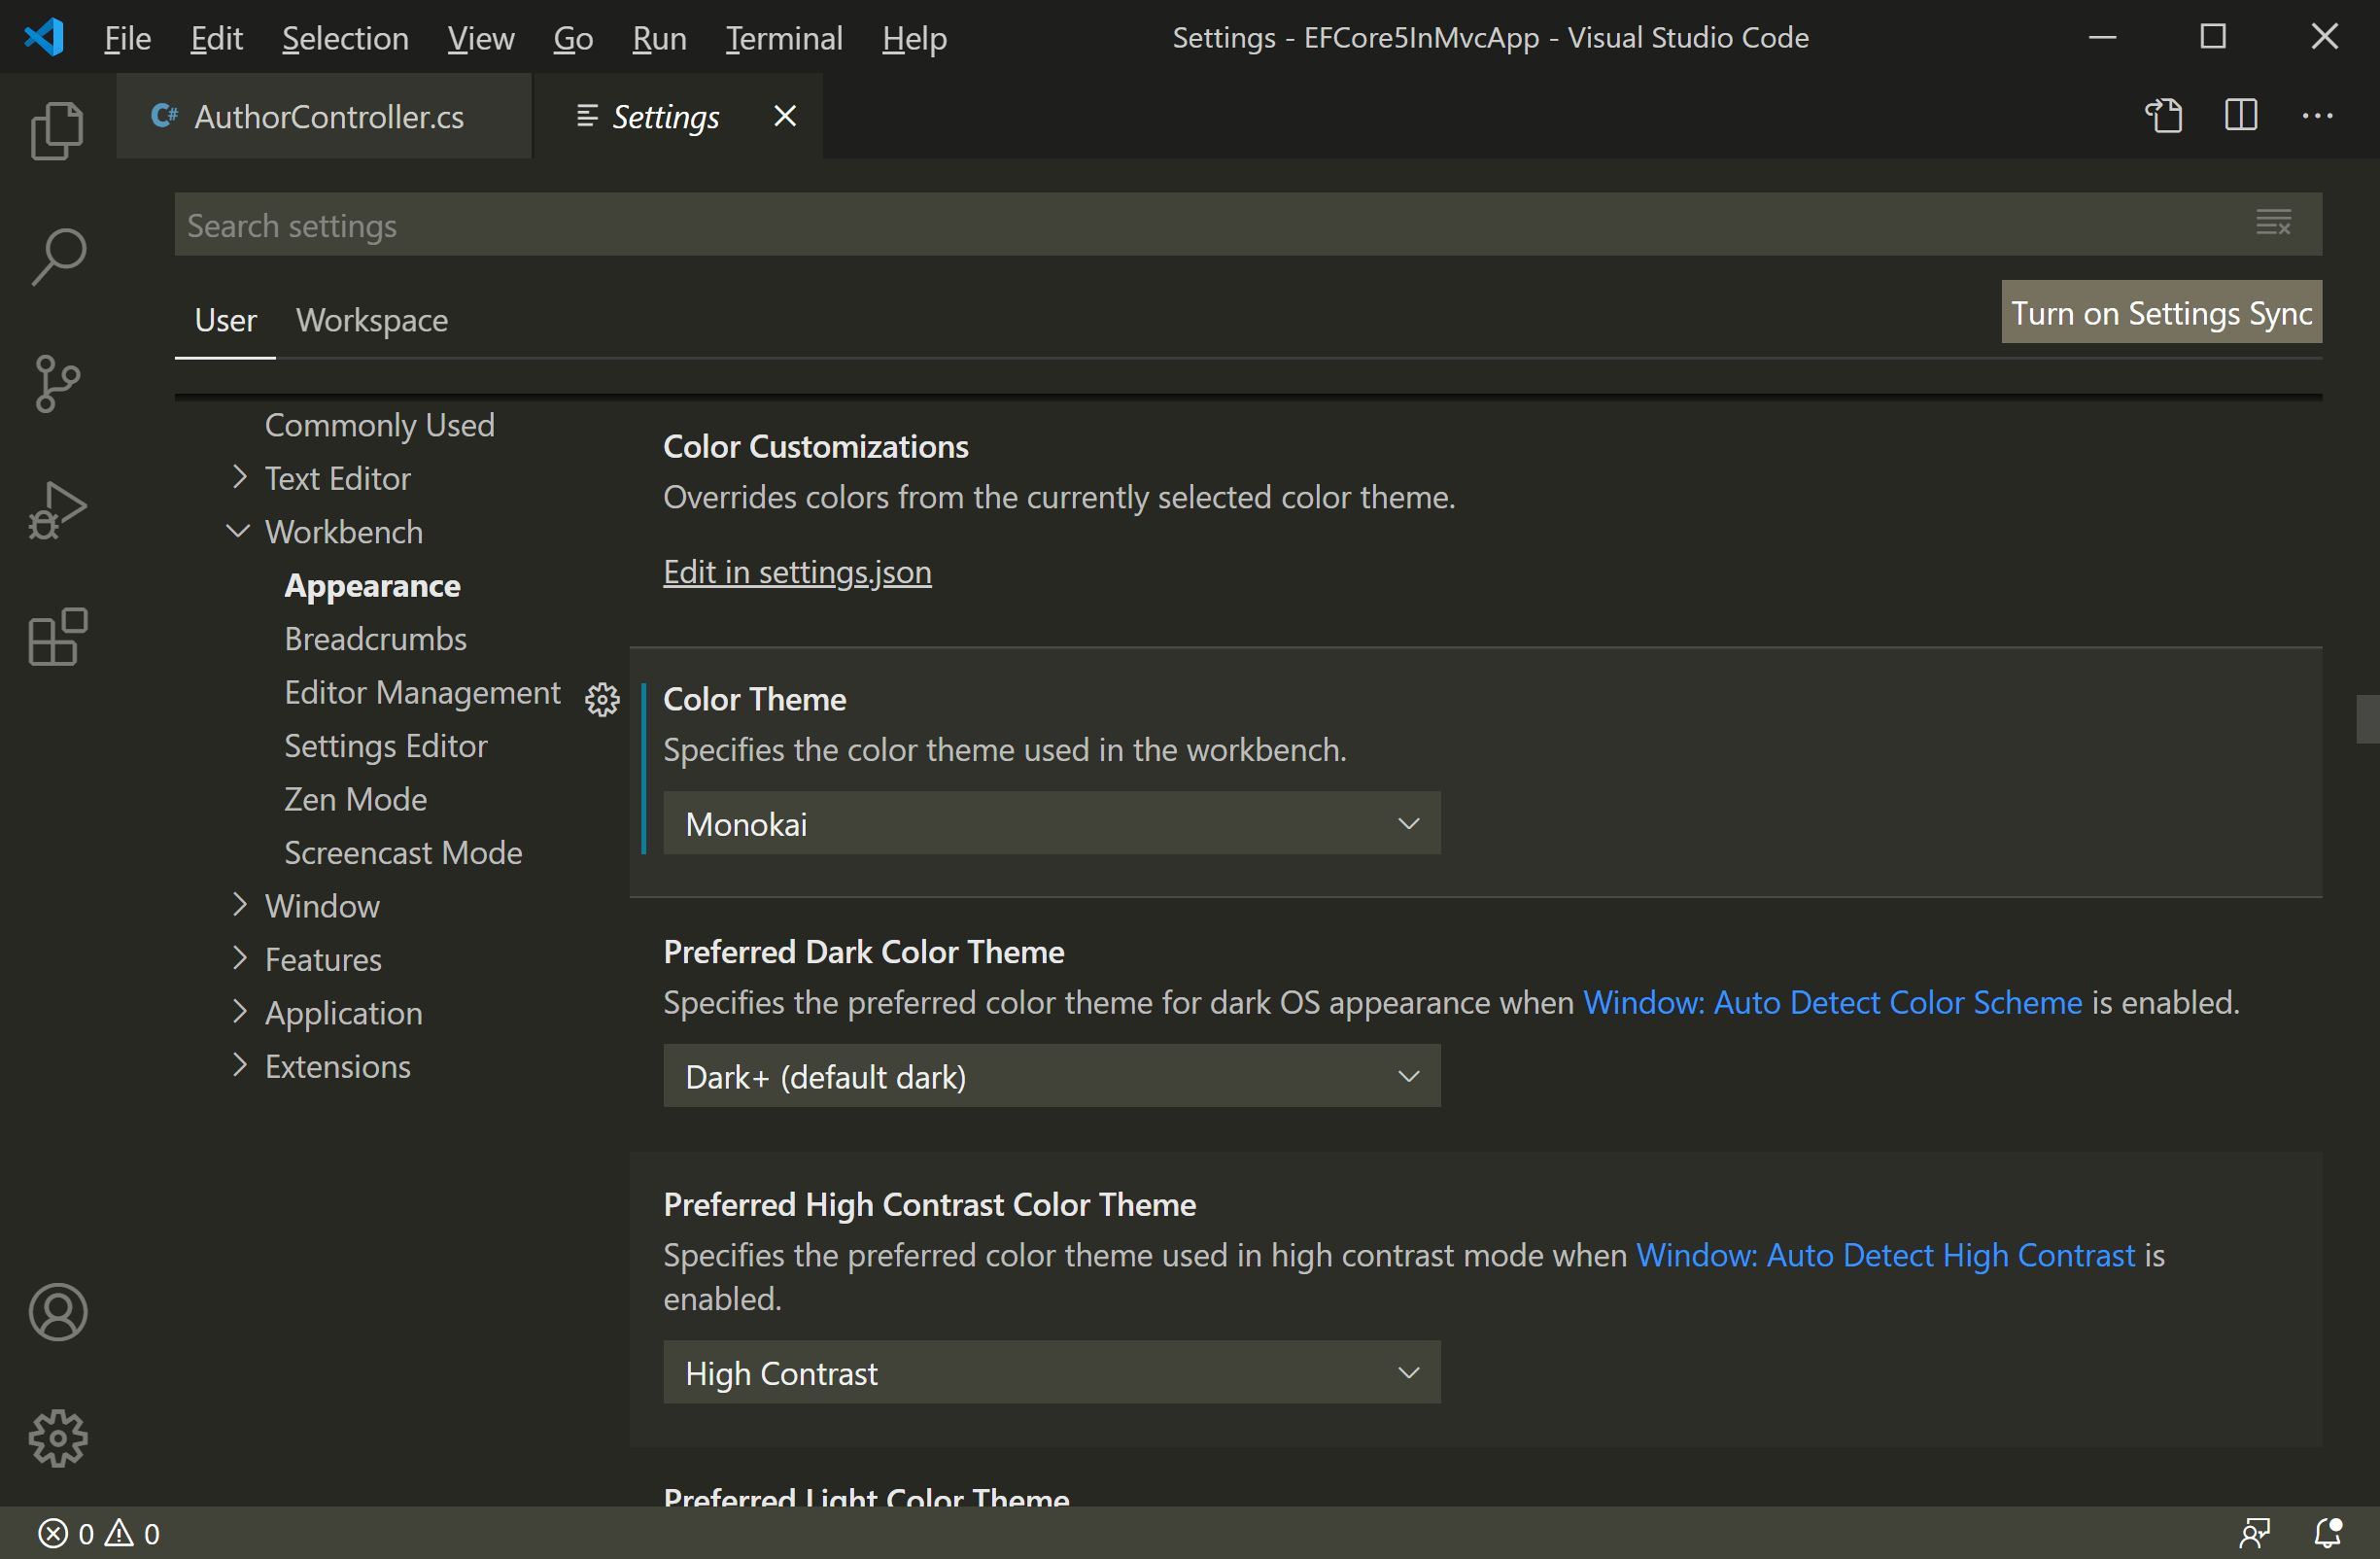
Task: Click the Accounts icon
Action: click(57, 1312)
